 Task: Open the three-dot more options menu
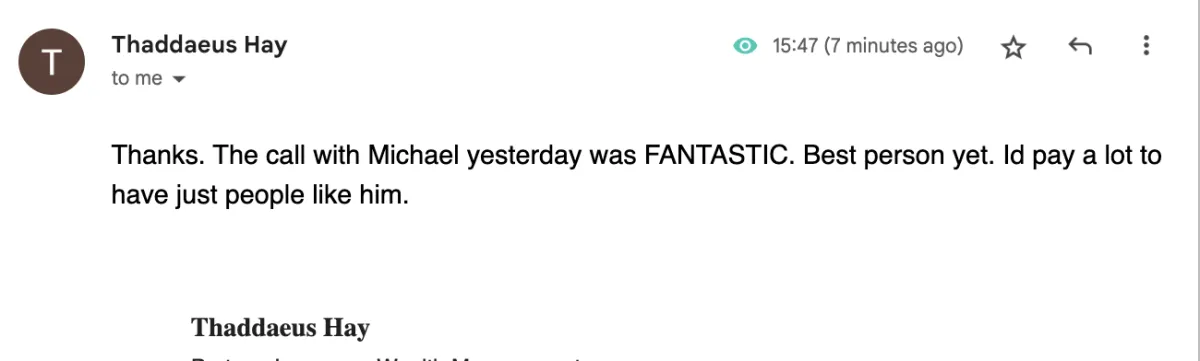1146,46
